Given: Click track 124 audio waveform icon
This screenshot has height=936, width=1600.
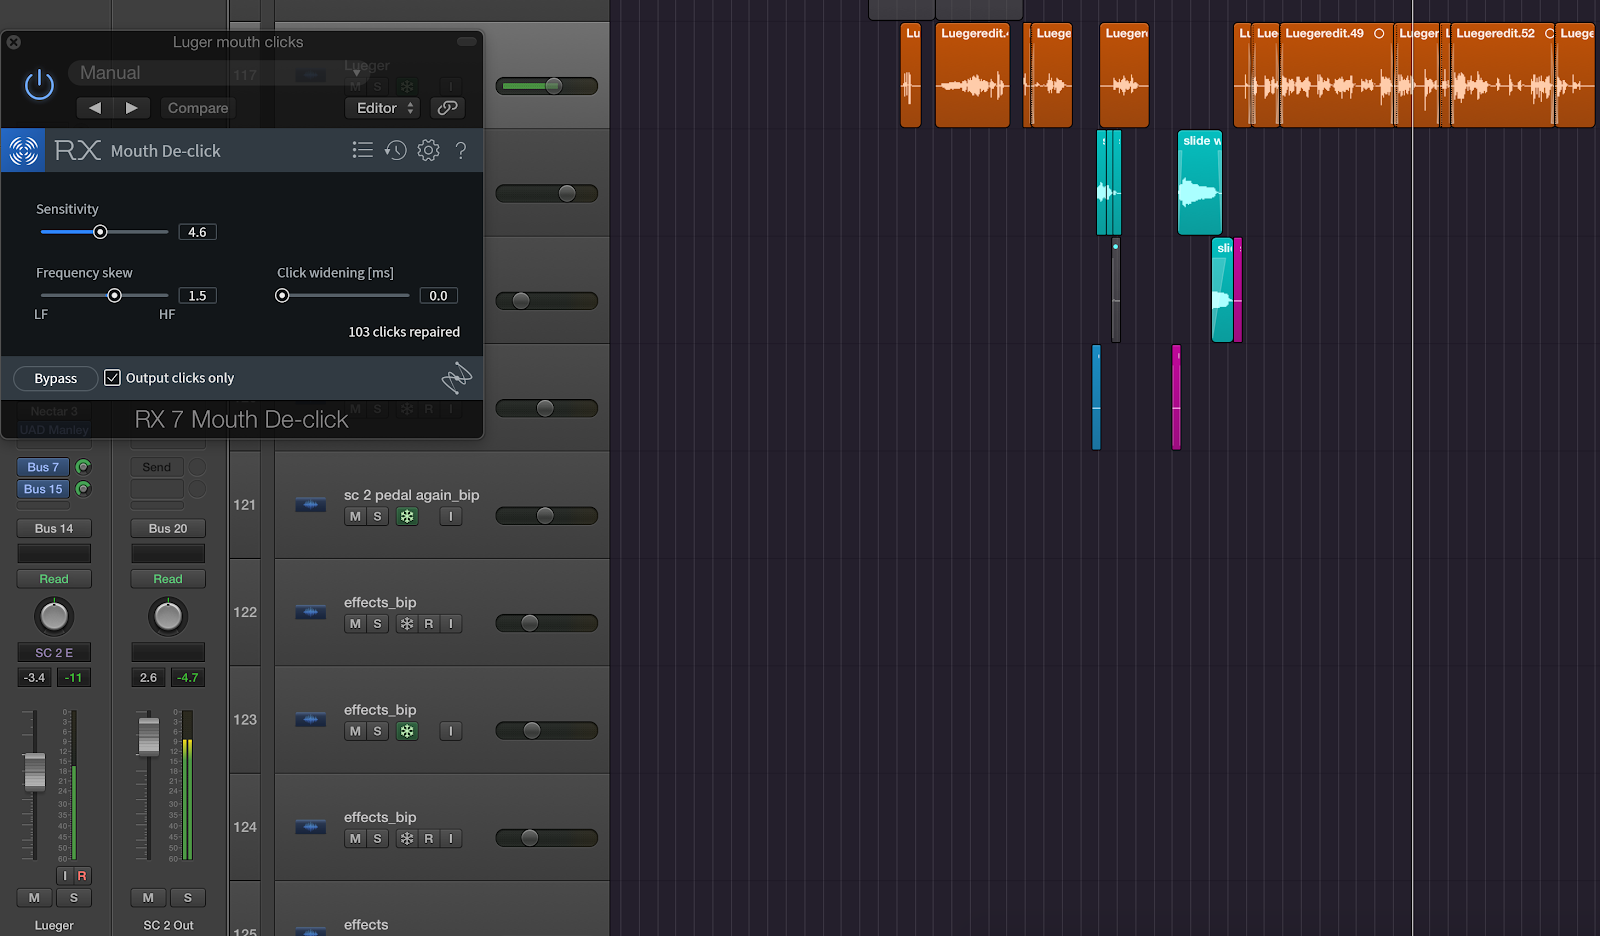Looking at the screenshot, I should (311, 827).
